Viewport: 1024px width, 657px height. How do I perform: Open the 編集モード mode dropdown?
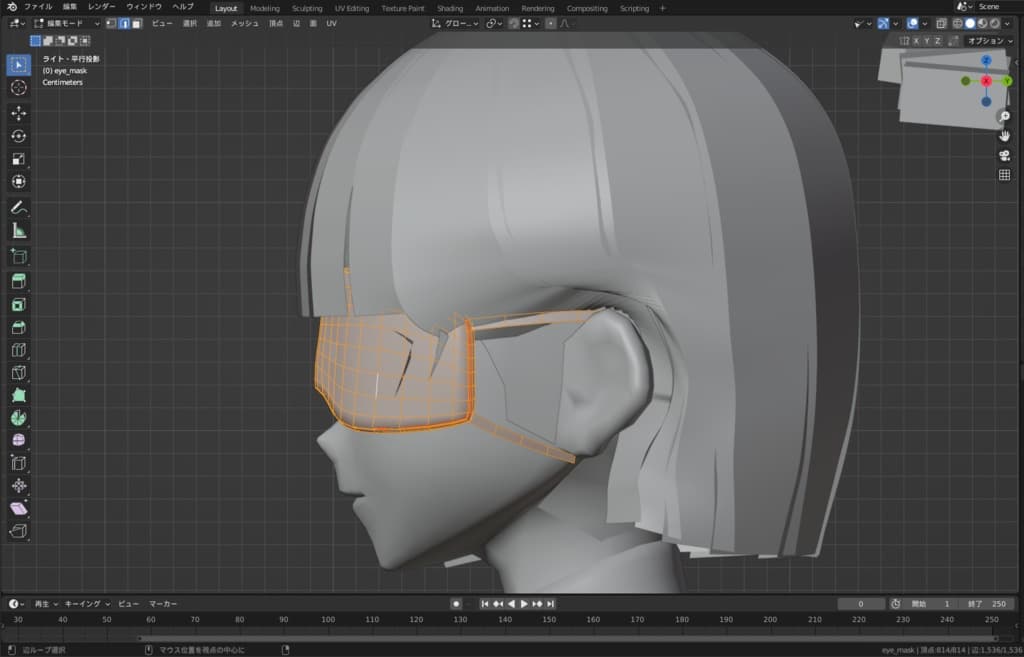click(x=66, y=23)
